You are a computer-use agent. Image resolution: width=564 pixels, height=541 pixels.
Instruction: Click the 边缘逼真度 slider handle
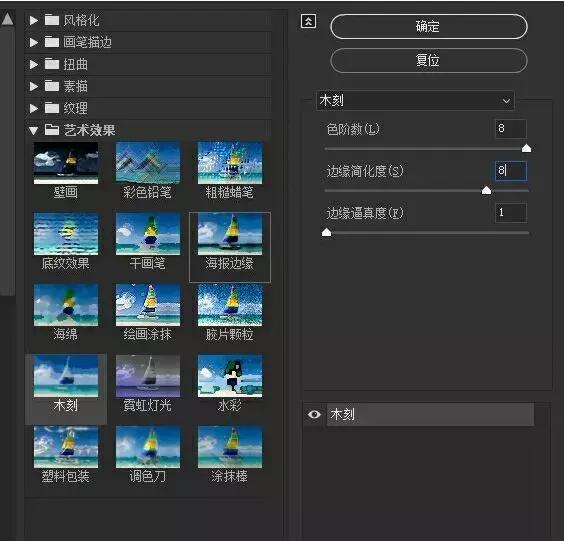click(326, 232)
